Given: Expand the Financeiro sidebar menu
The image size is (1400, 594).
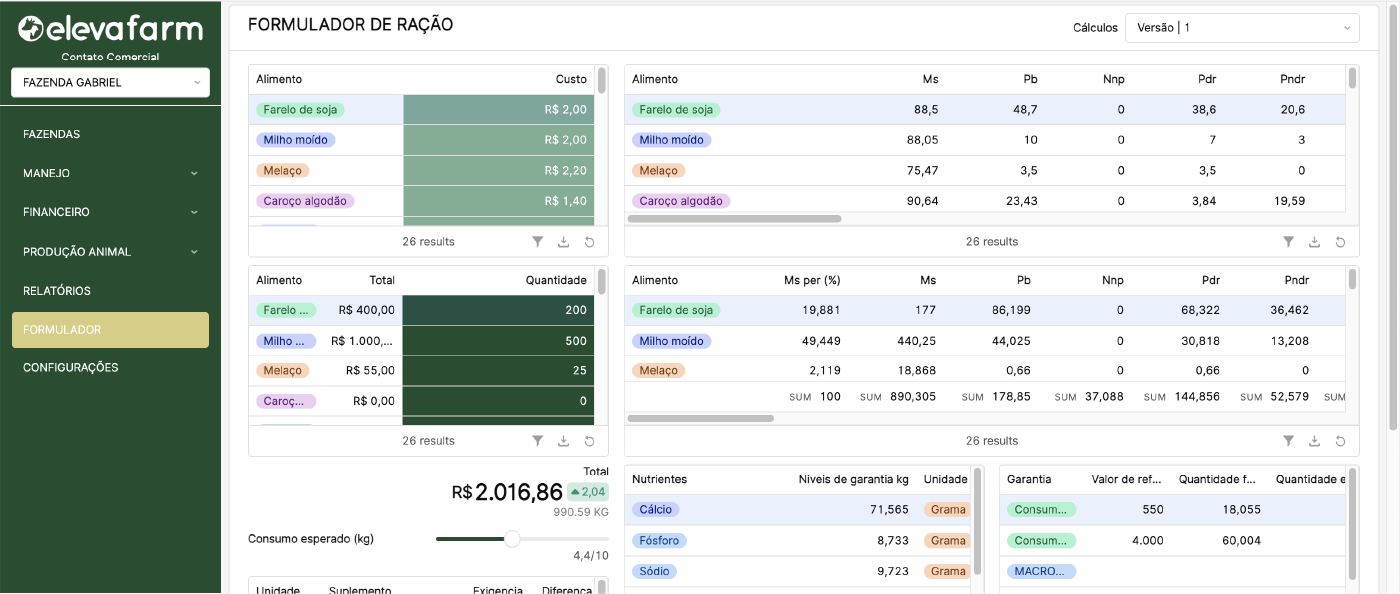Looking at the screenshot, I should tap(110, 212).
